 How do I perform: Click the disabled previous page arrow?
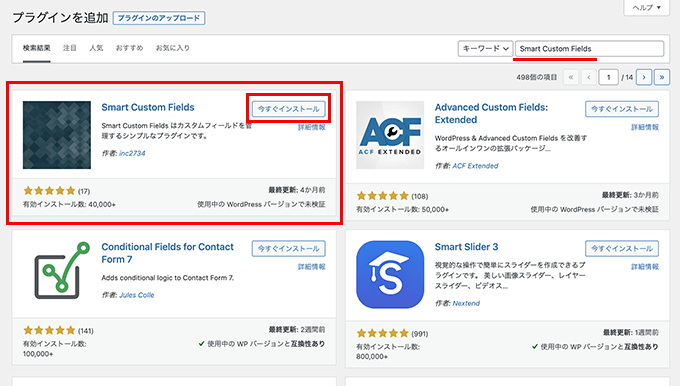588,77
